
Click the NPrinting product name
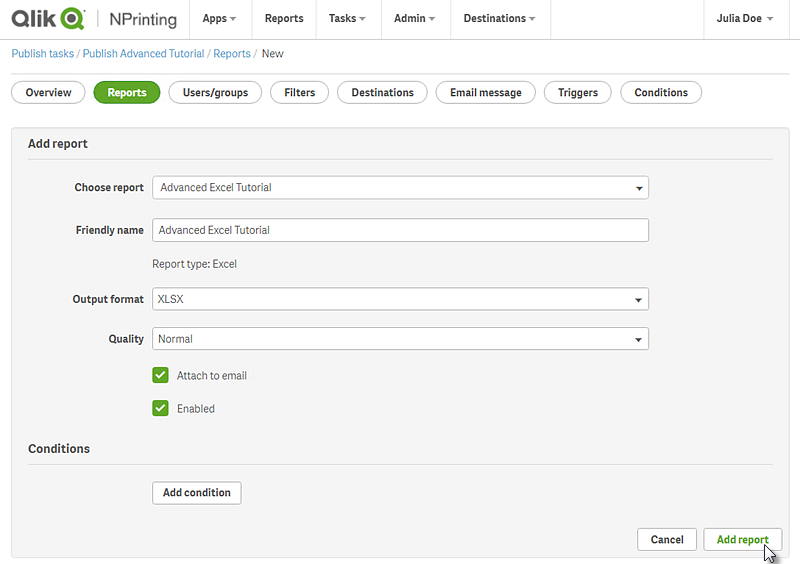[x=143, y=19]
